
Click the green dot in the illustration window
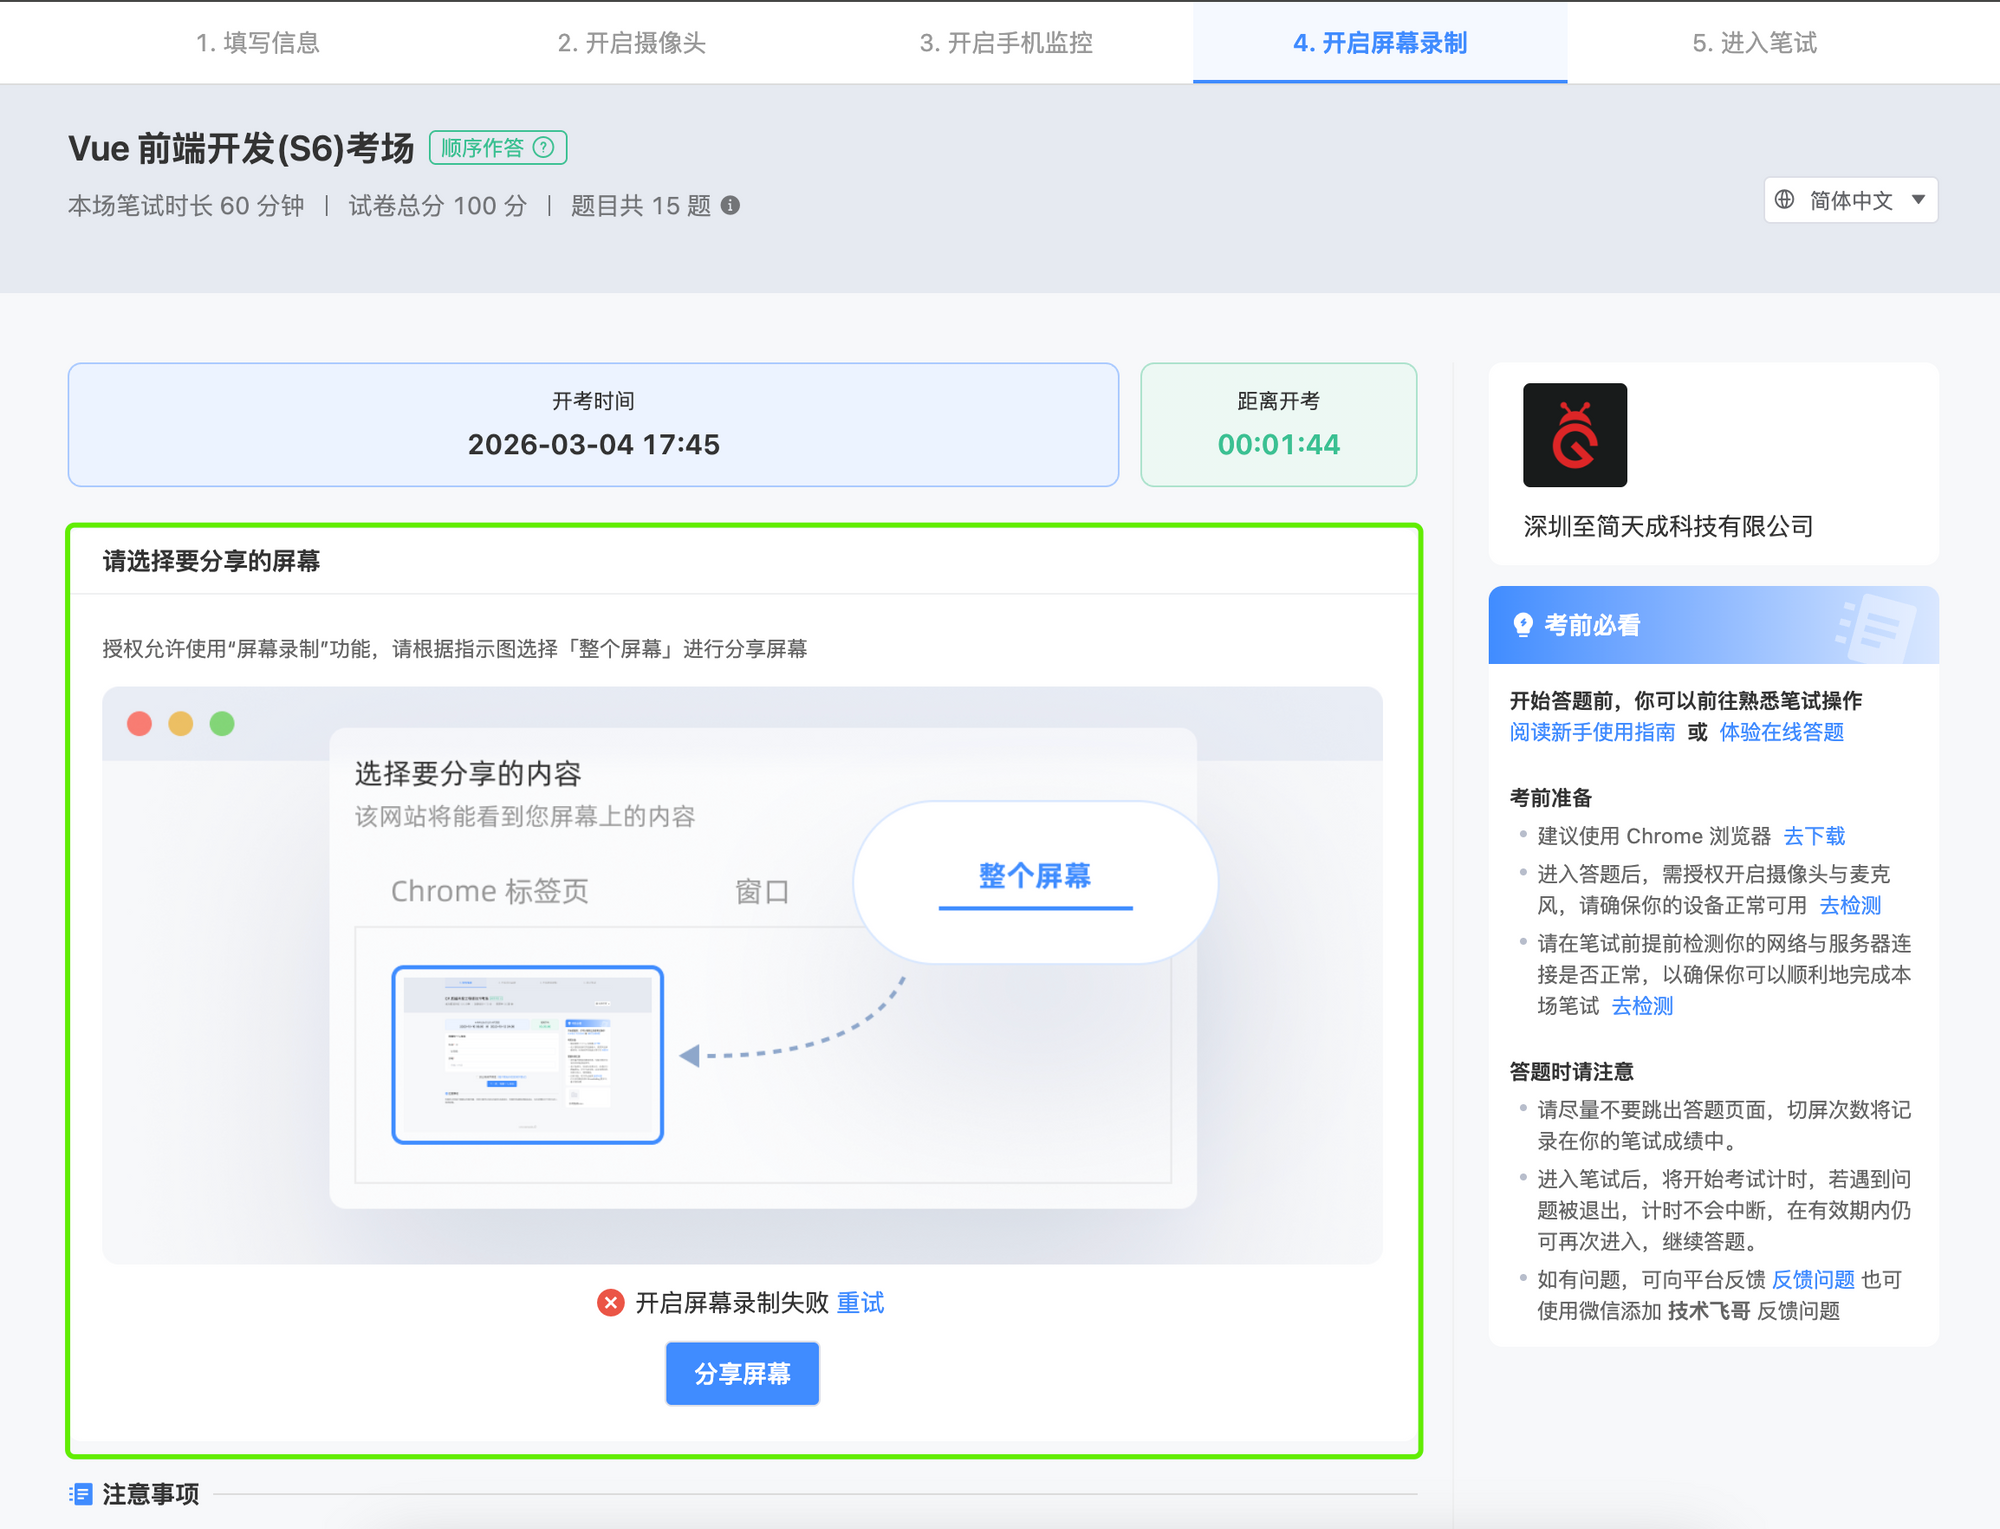[x=222, y=723]
